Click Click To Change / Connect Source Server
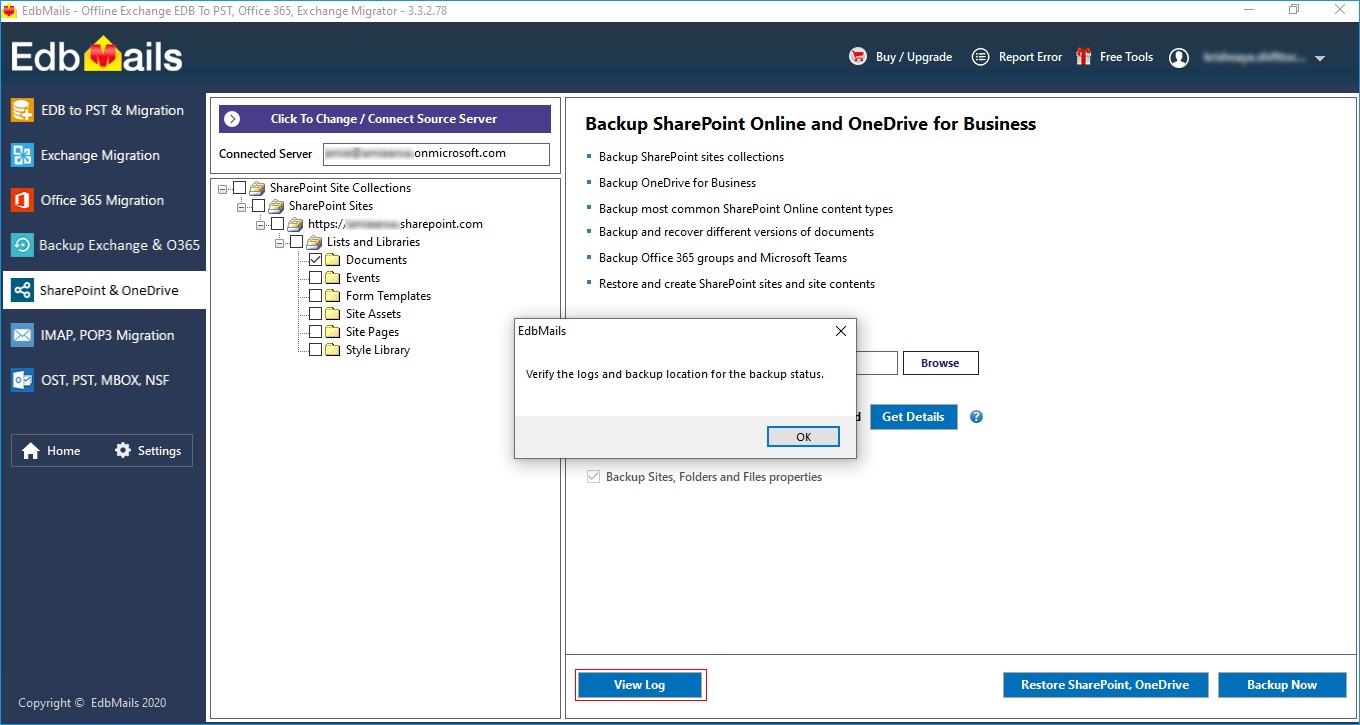The width and height of the screenshot is (1360, 725). 385,119
